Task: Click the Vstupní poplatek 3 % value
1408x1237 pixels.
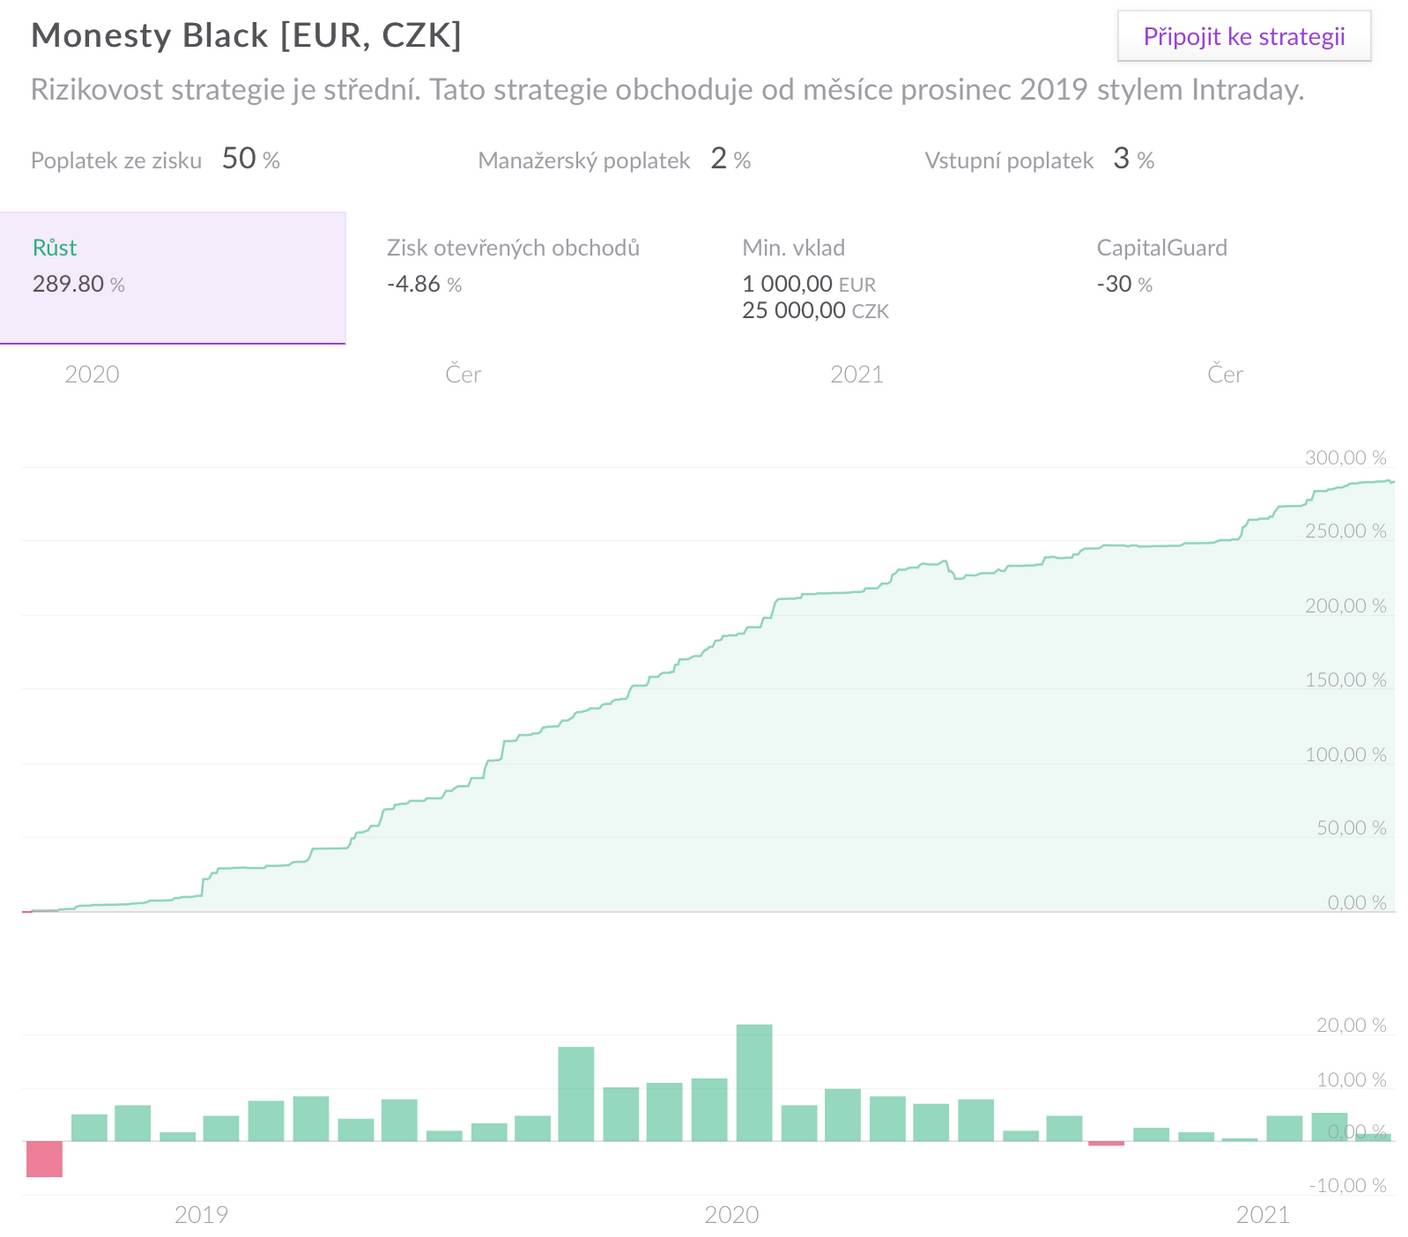Action: [1039, 159]
